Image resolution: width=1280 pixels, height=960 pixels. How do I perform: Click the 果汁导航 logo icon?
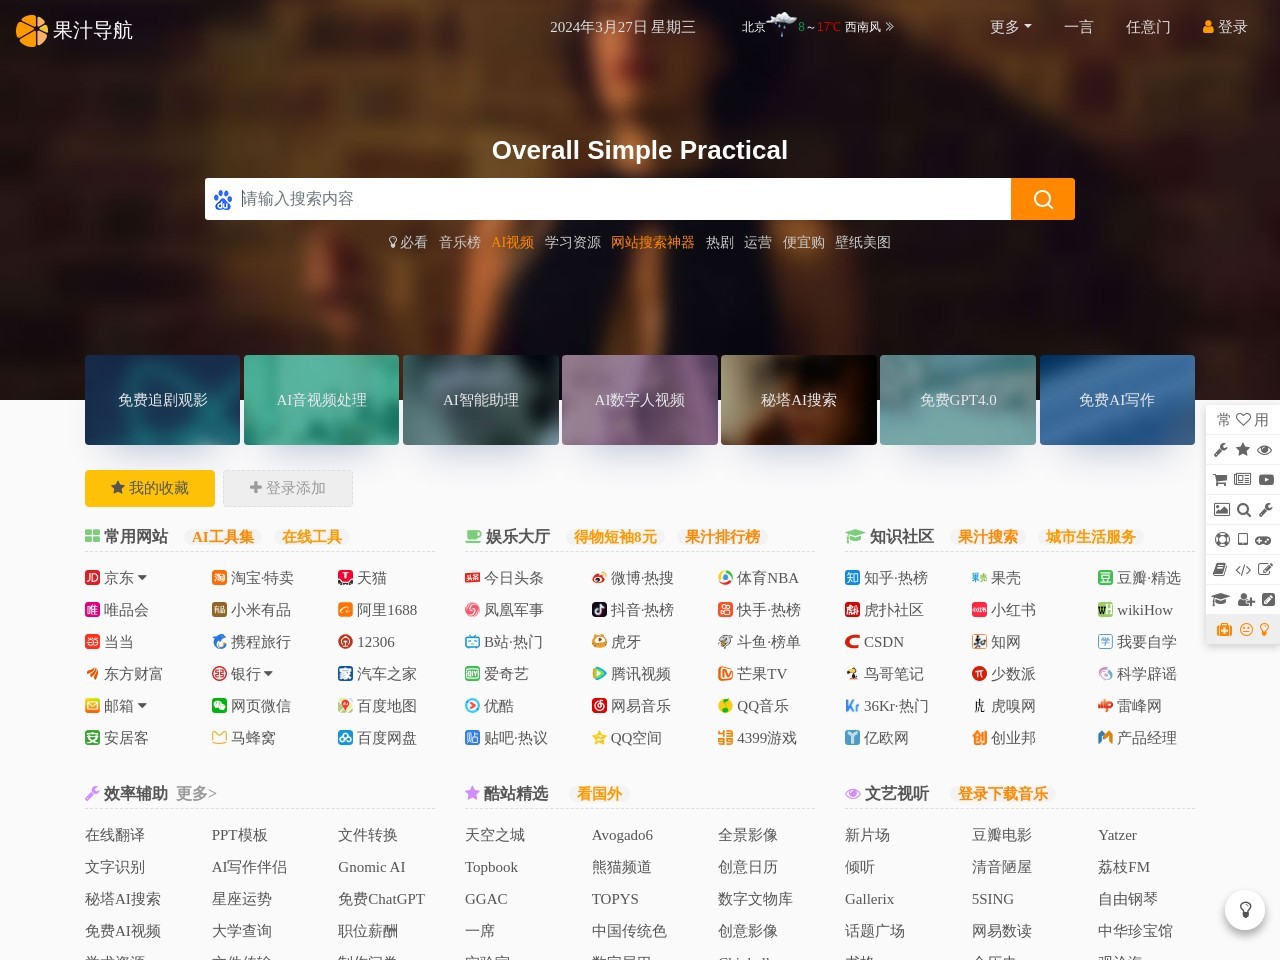(x=30, y=31)
